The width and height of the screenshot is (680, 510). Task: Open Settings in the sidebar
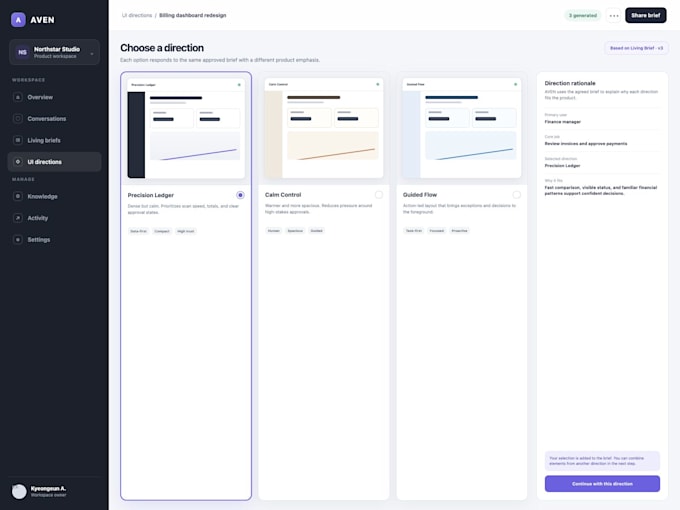pos(55,239)
